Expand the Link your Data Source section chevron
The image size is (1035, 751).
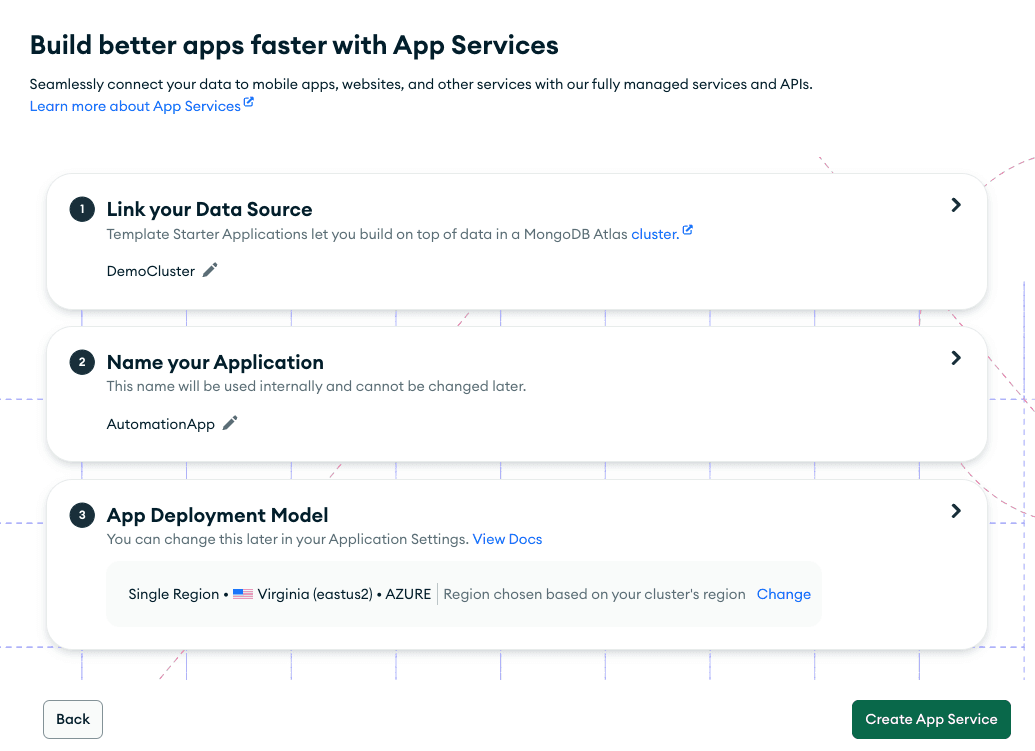point(955,204)
